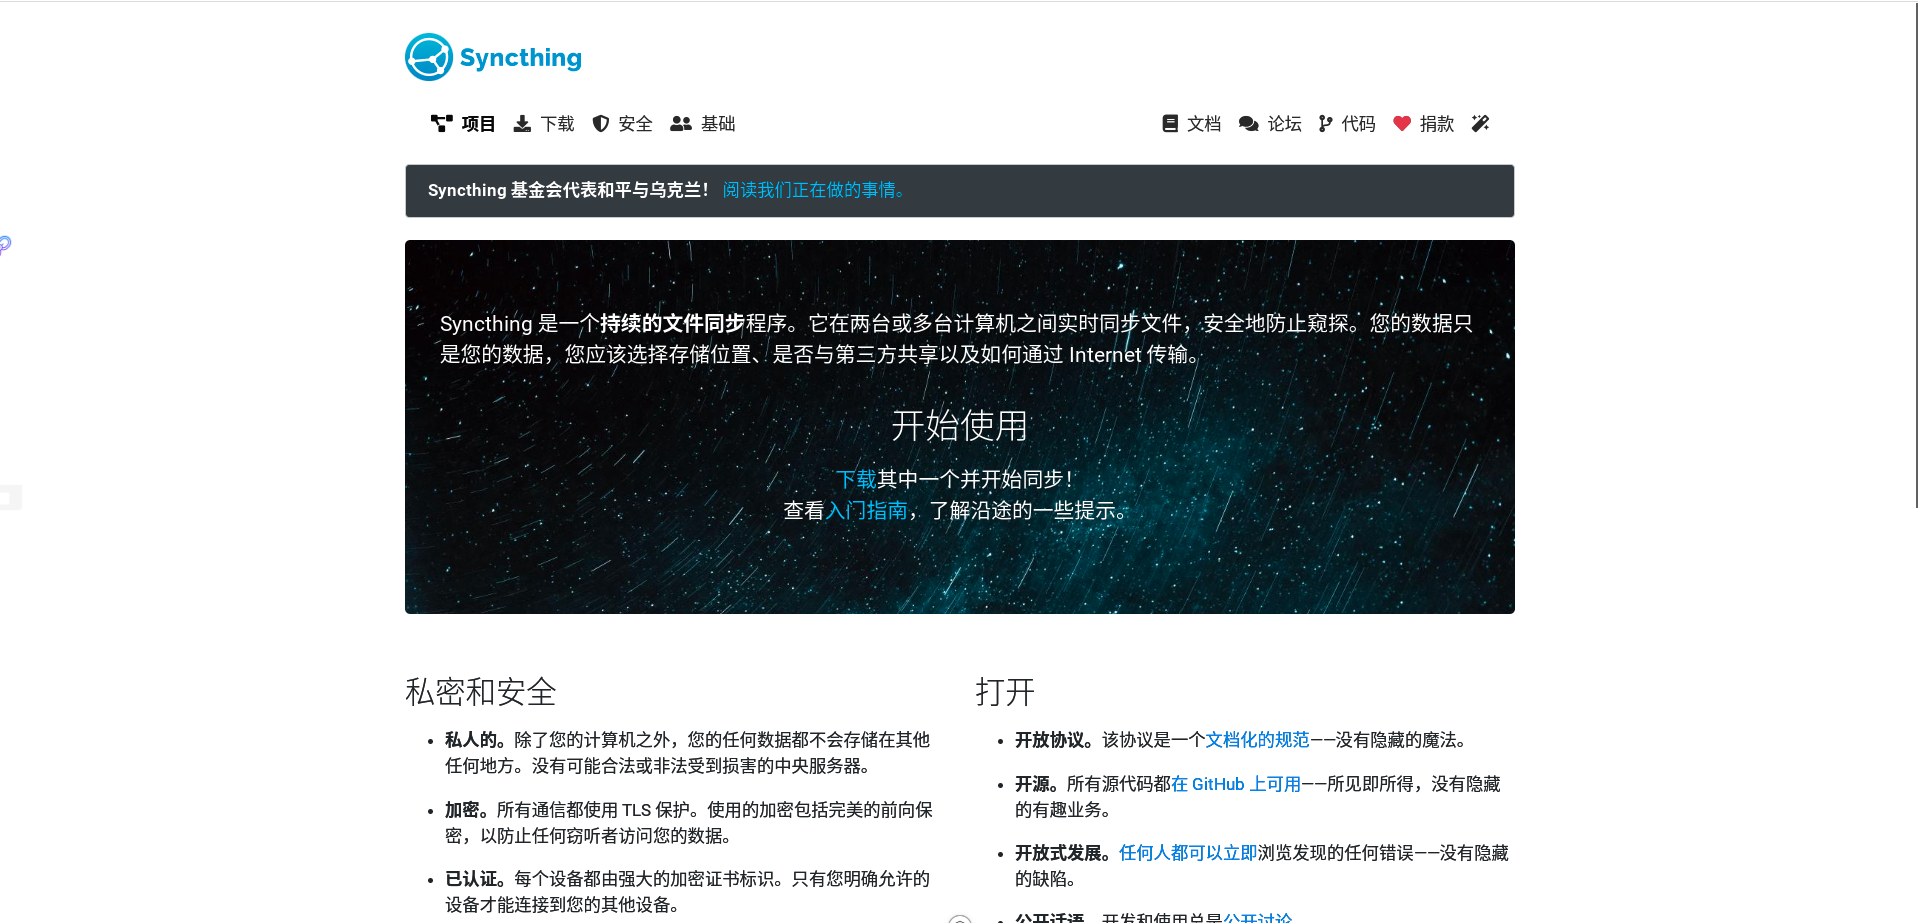This screenshot has width=1918, height=923.
Task: Select the 基础 nav item
Action: (x=703, y=124)
